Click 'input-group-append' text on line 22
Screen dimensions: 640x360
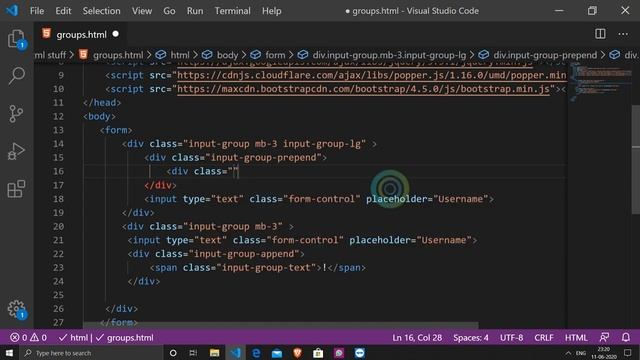[x=244, y=254]
